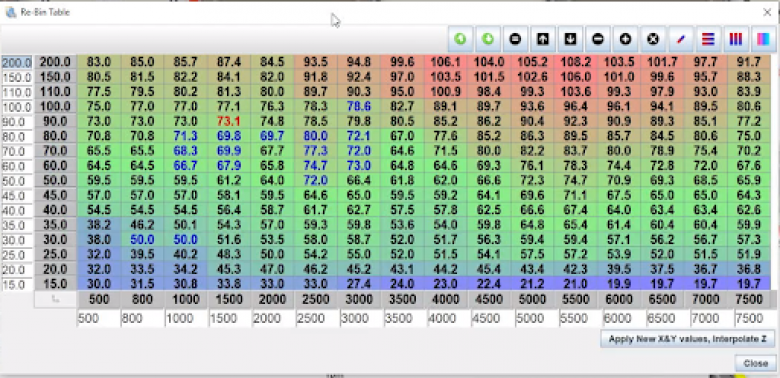Select cell at row 50.0, column 2500
Image resolution: width=780 pixels, height=378 pixels.
316,180
